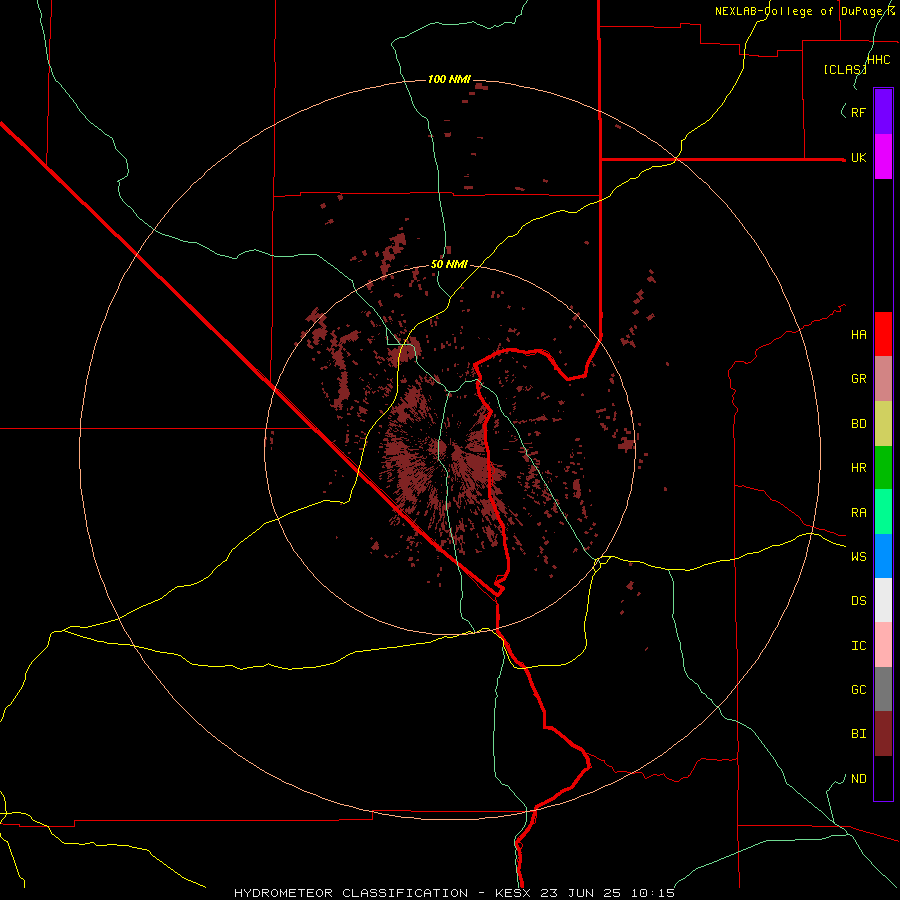Viewport: 900px width, 900px height.
Task: Click the BI legend label
Action: click(859, 734)
